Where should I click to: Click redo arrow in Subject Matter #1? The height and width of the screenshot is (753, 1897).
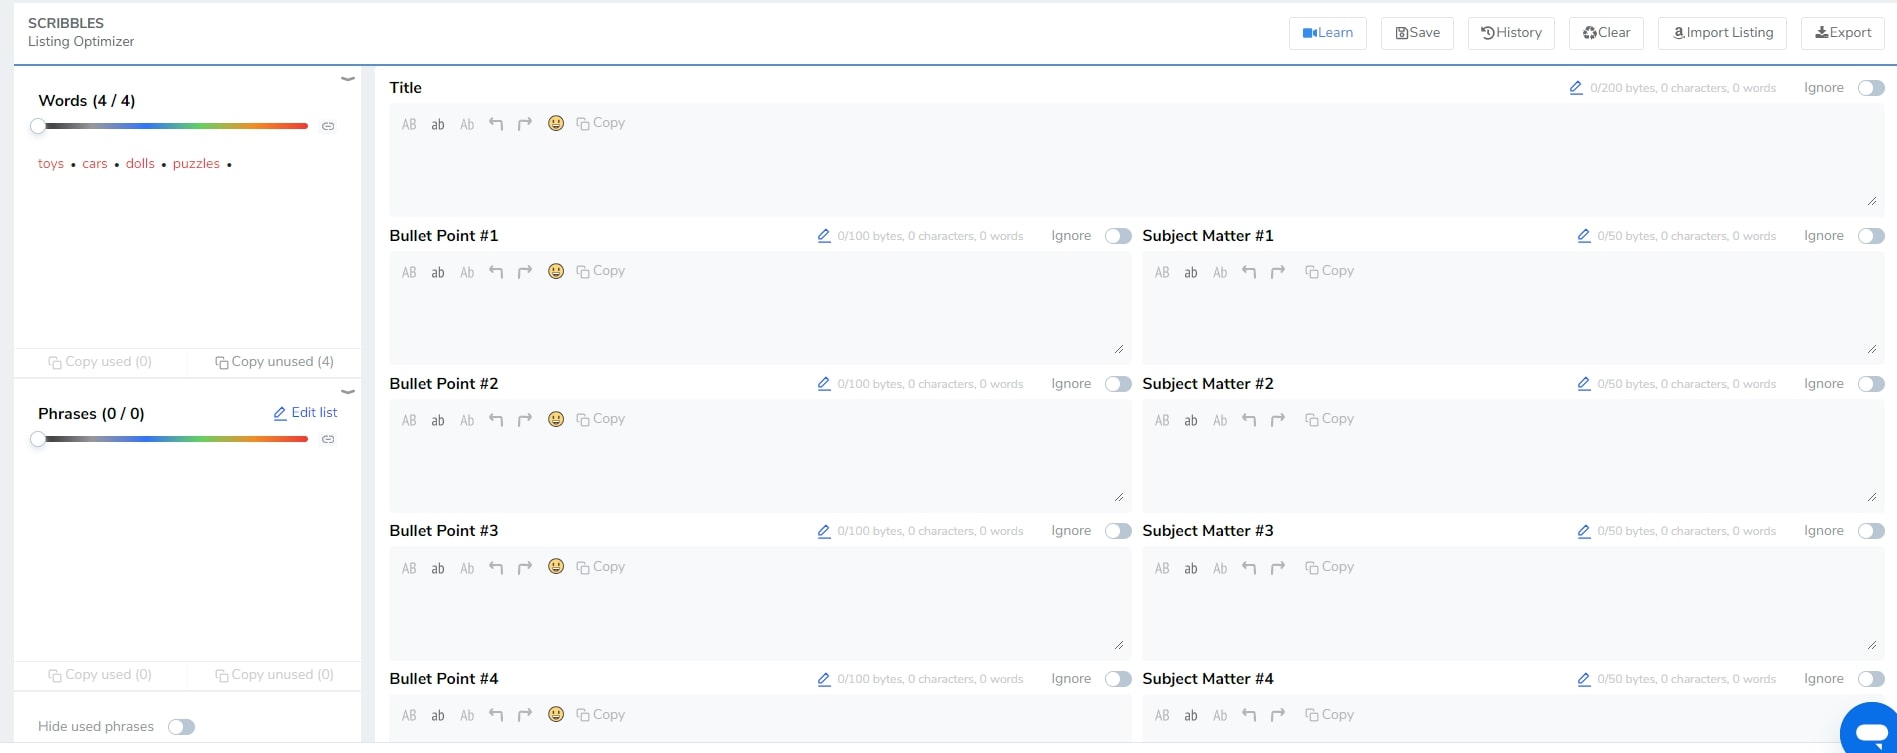click(x=1278, y=272)
